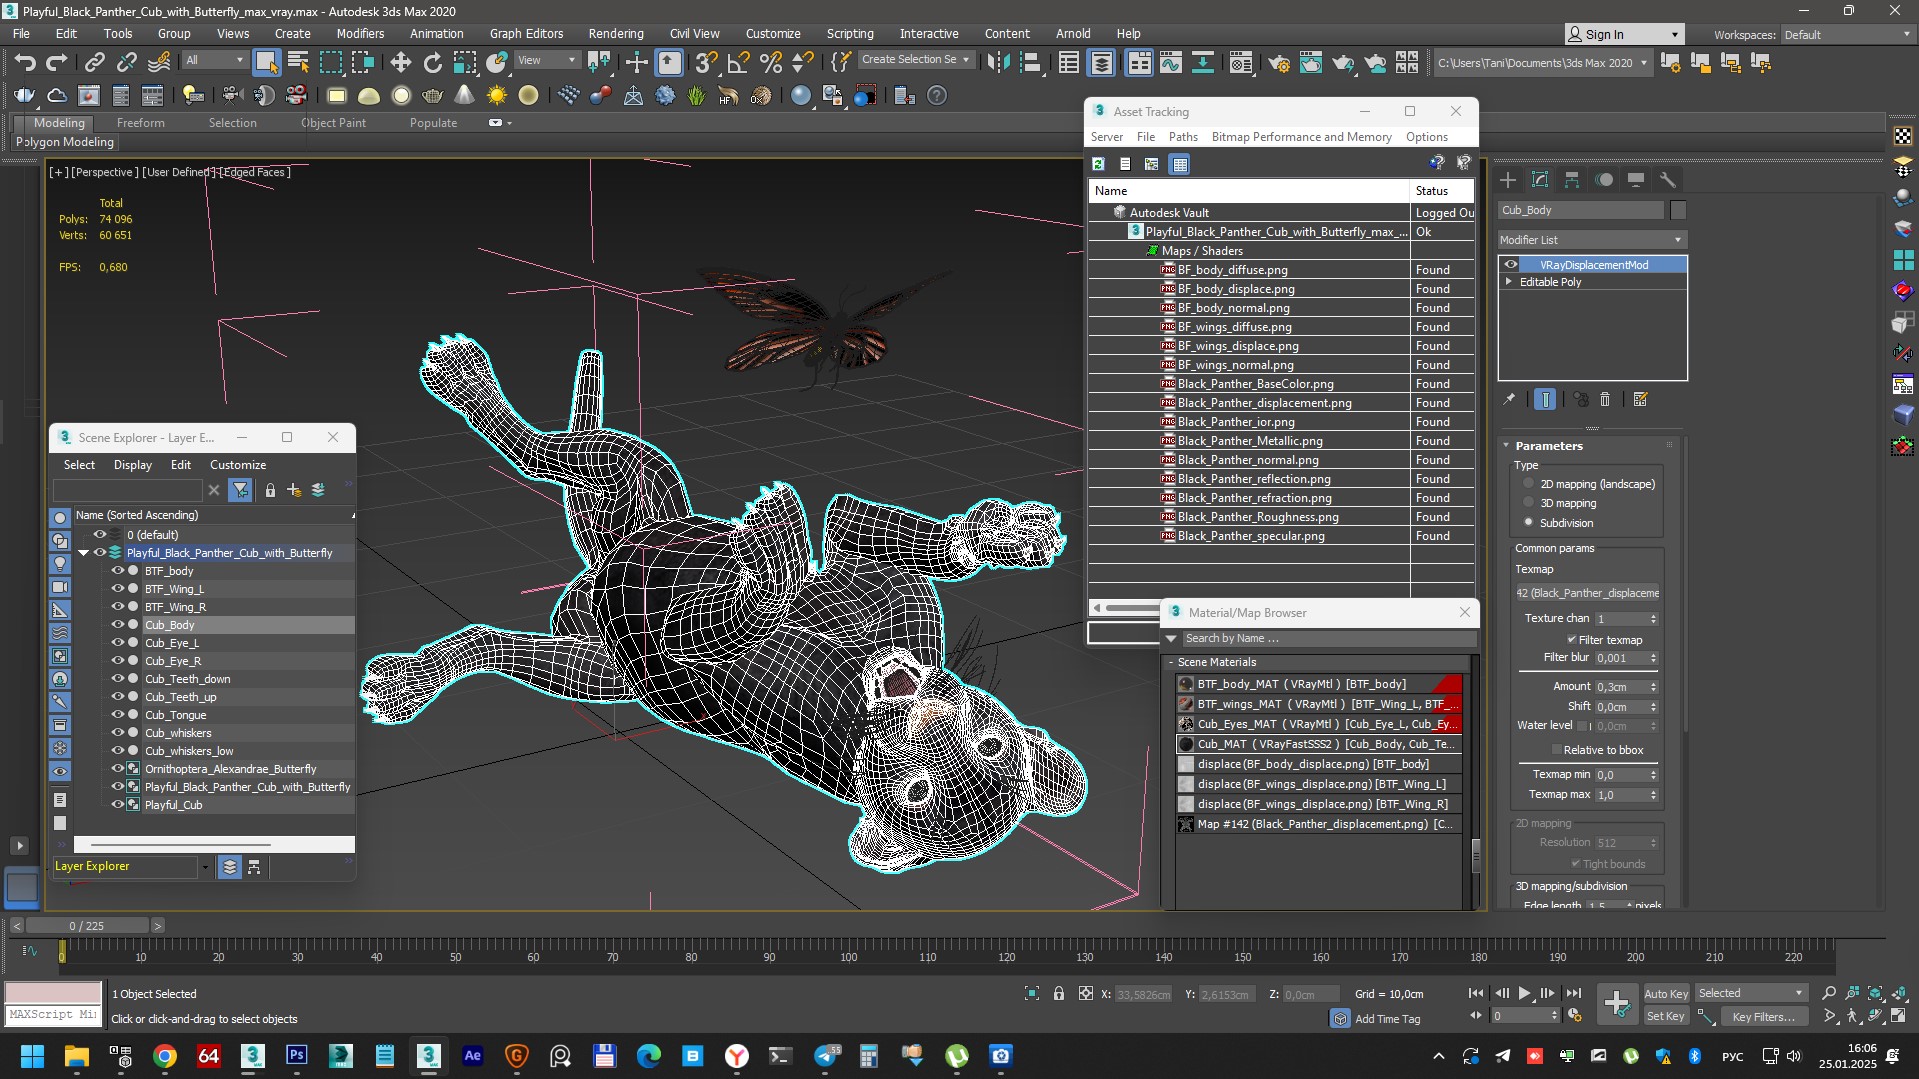
Task: Remove modifier from stack trash icon
Action: pyautogui.click(x=1605, y=399)
